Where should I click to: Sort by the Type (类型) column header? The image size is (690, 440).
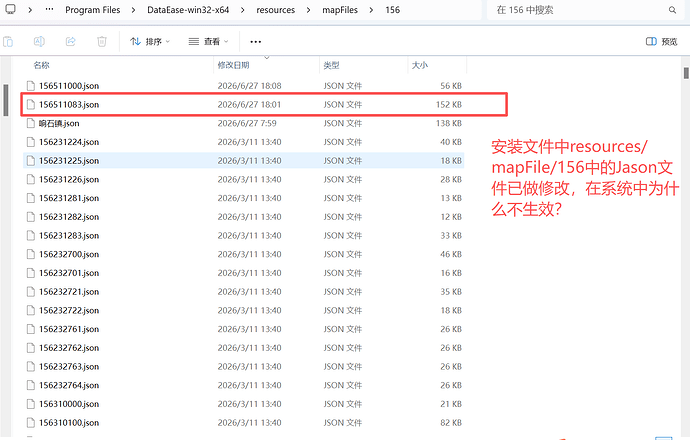(x=331, y=65)
